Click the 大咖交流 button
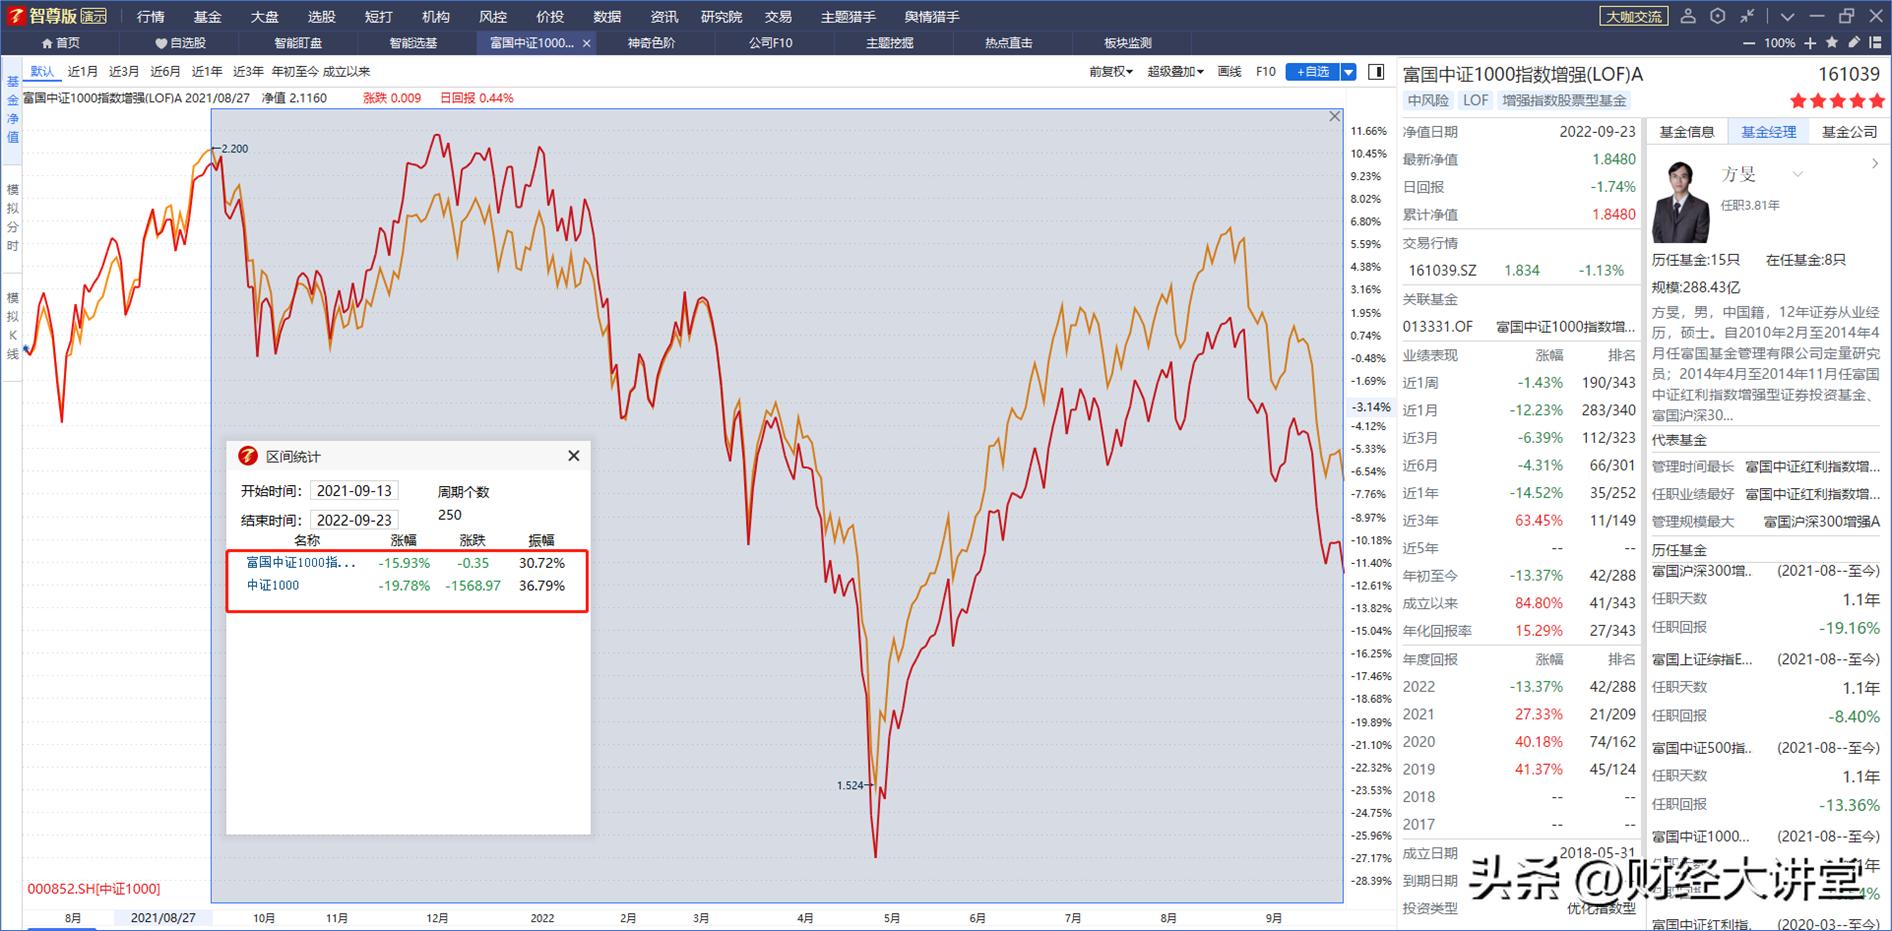 click(1633, 16)
